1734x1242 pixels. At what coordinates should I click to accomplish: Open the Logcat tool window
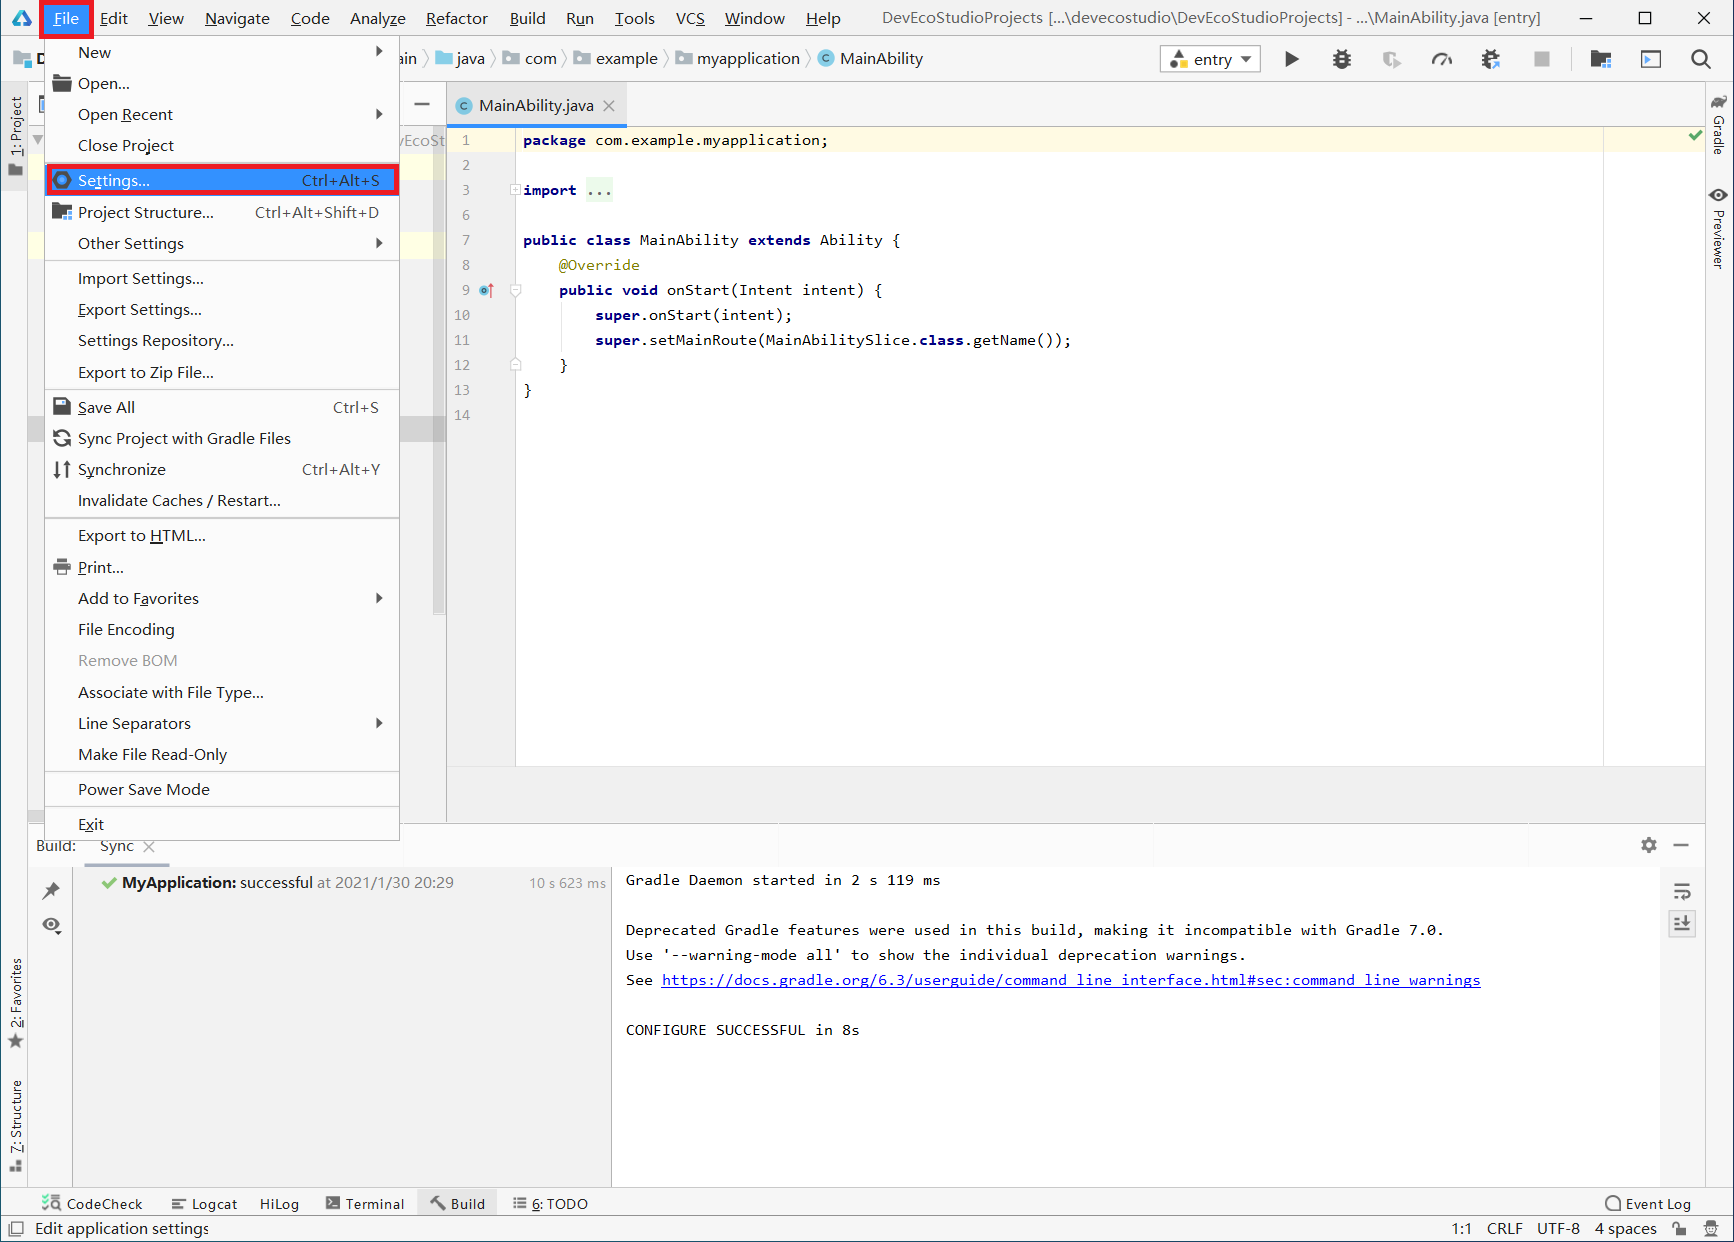click(204, 1204)
